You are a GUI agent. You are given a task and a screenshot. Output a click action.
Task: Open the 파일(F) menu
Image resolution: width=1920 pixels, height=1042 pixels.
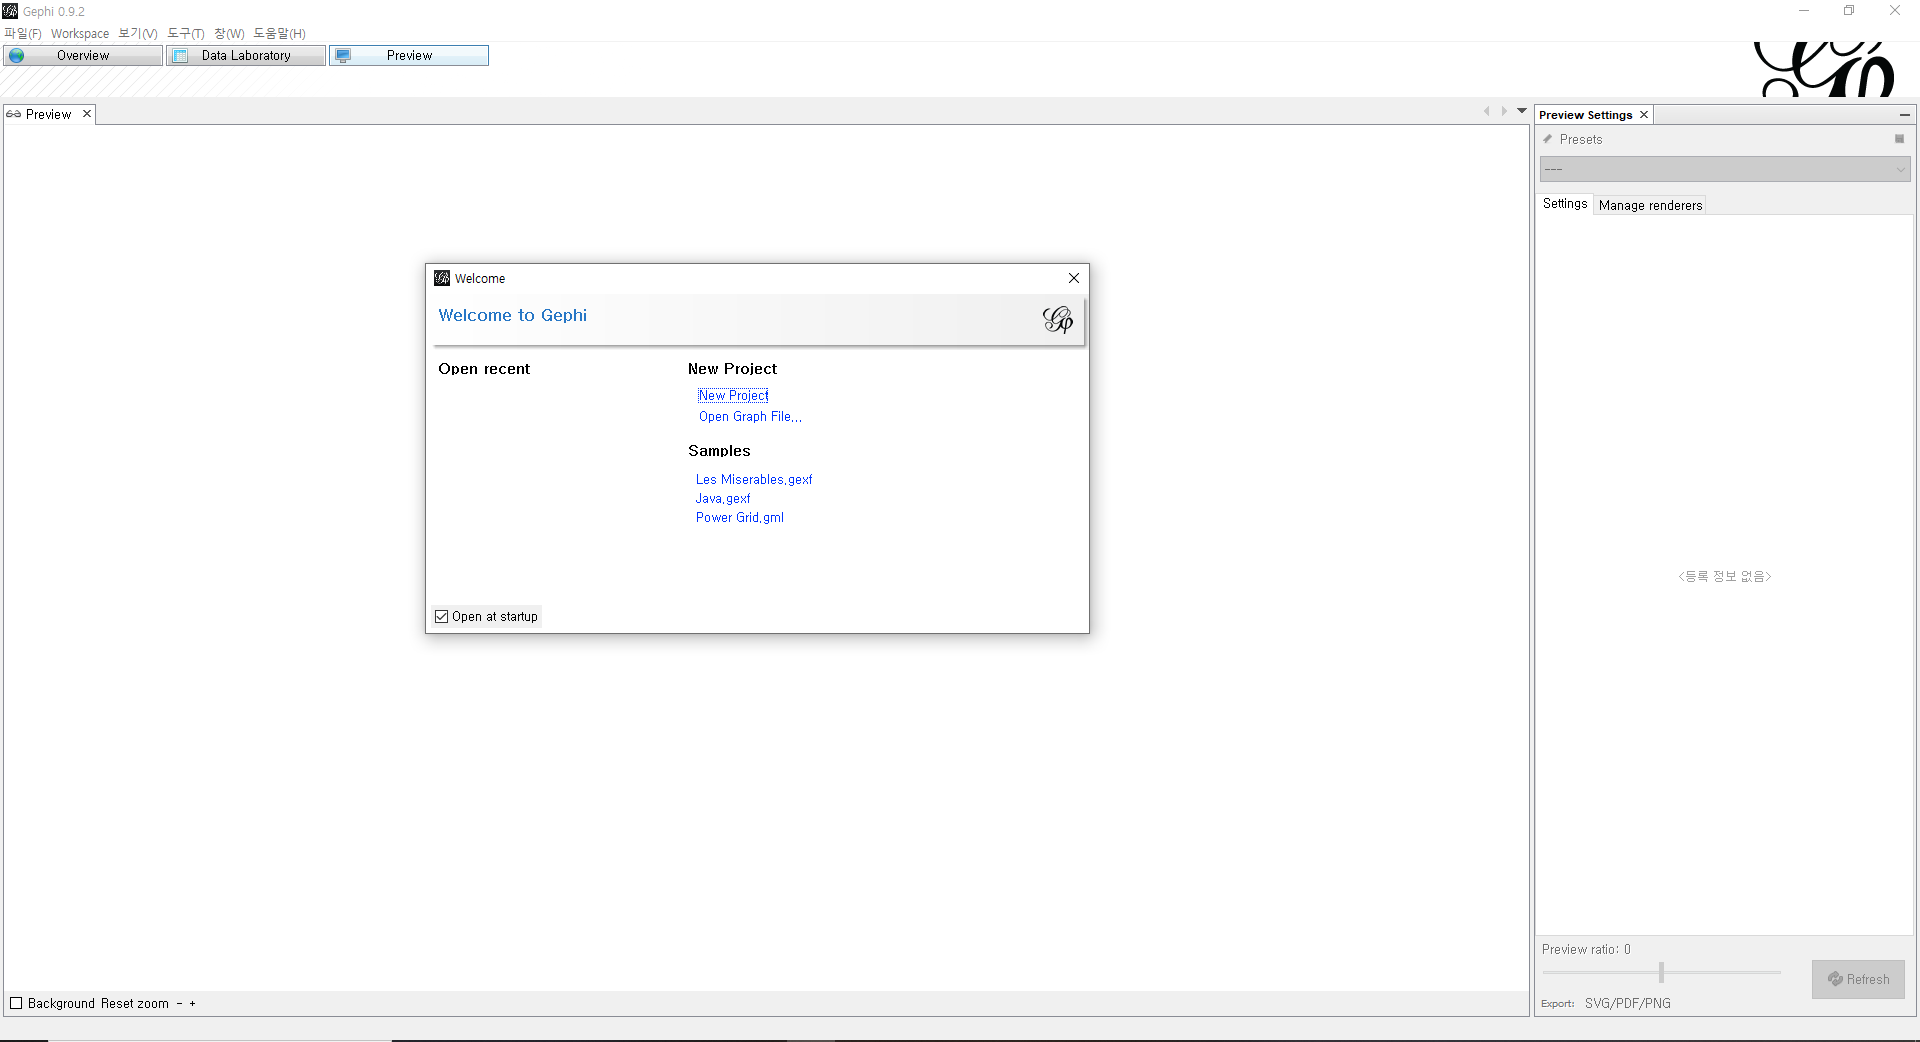click(23, 33)
